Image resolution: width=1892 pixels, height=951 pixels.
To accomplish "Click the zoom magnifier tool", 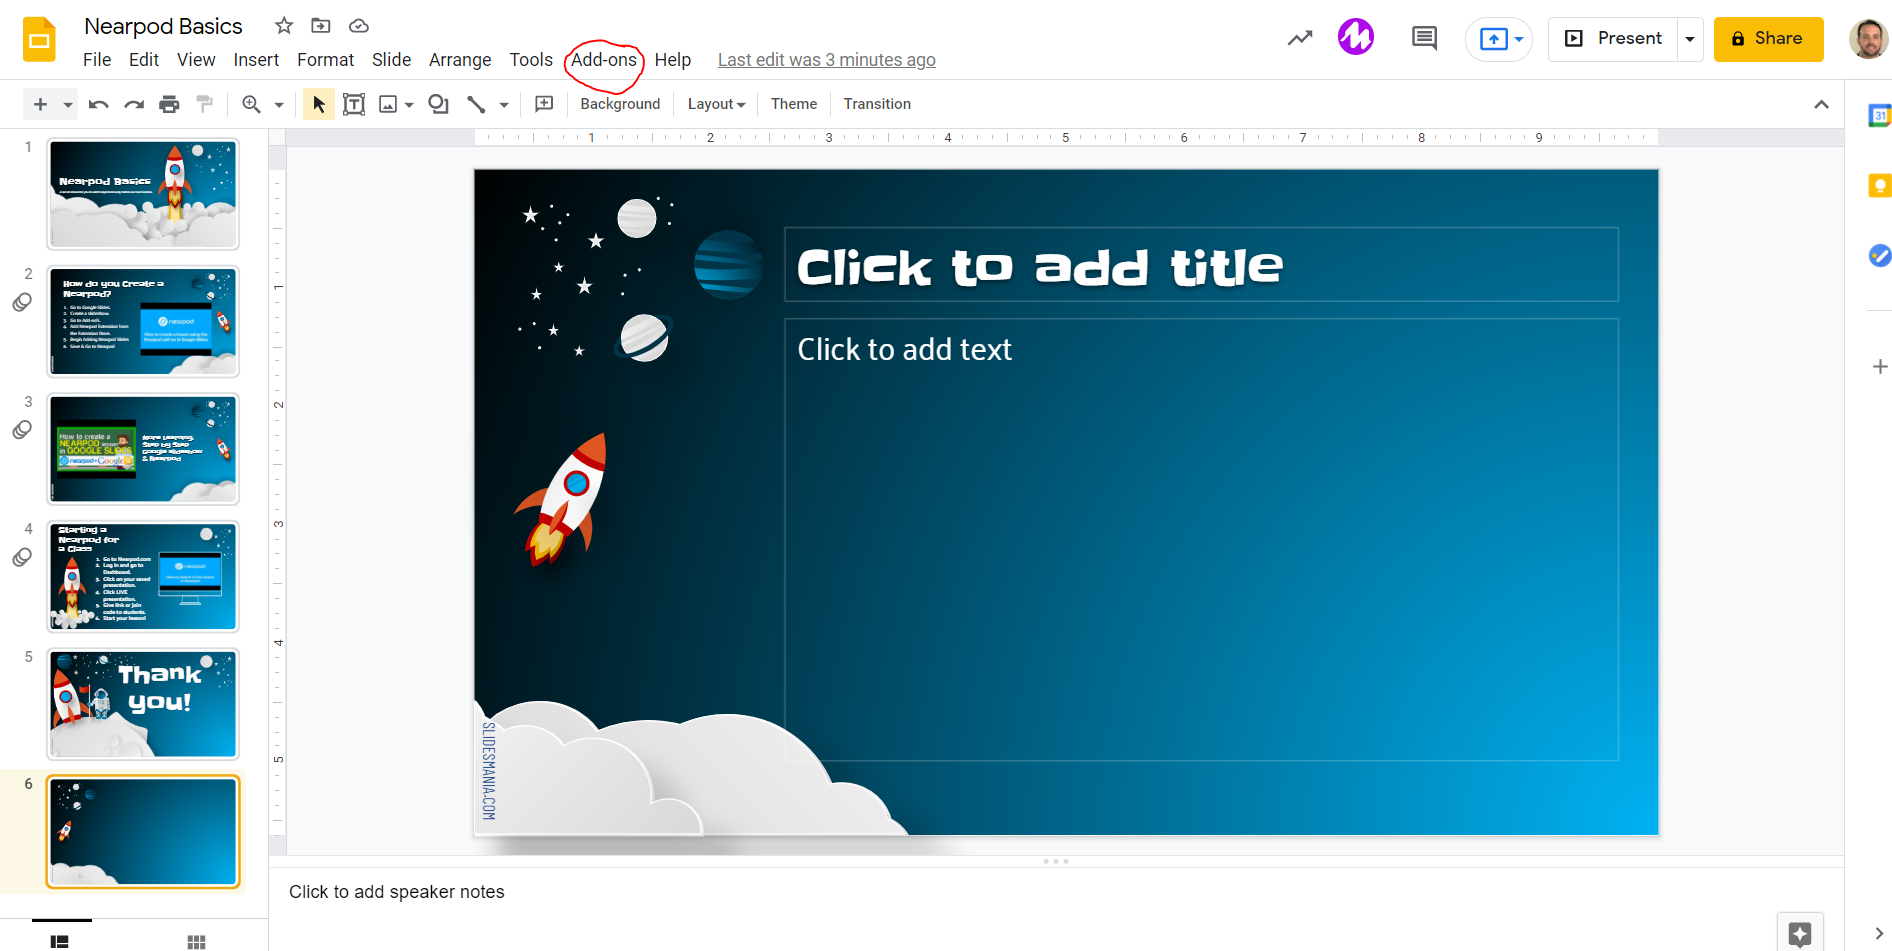I will (x=251, y=104).
